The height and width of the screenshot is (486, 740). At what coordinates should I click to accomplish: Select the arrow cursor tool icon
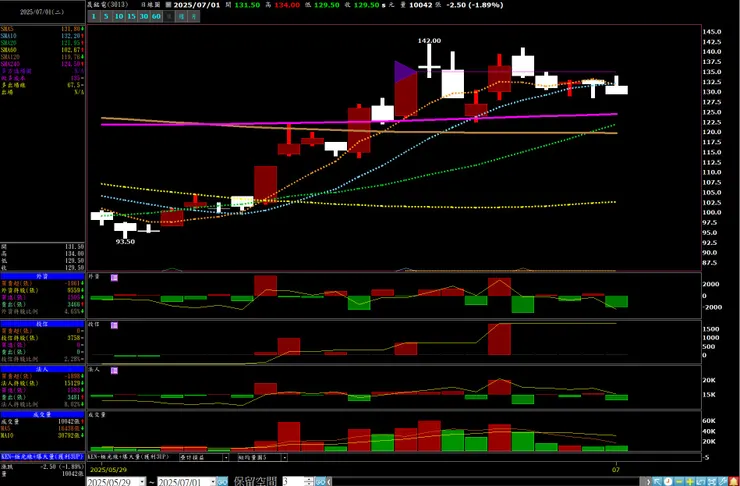point(657,481)
